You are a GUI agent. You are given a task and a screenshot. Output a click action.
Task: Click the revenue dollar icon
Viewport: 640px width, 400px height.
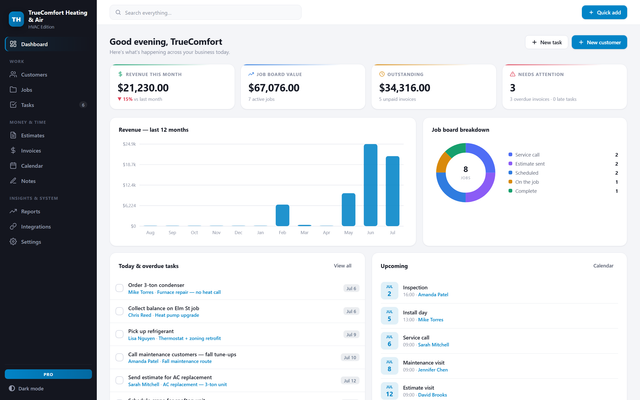coord(120,74)
